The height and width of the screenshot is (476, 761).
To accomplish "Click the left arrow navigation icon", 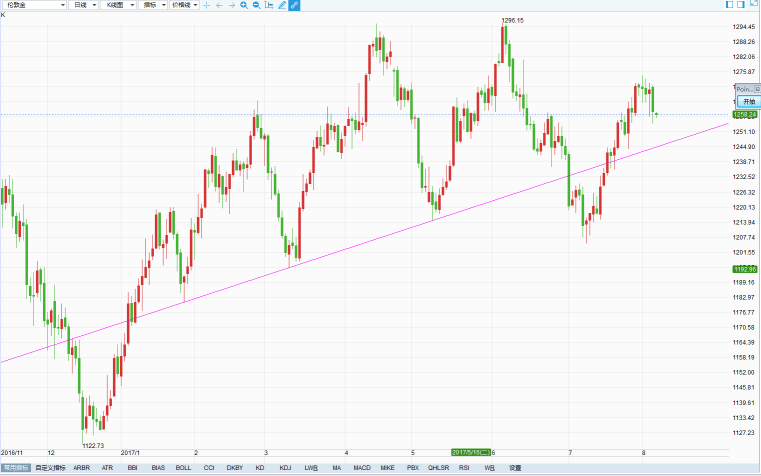I will coord(220,5).
